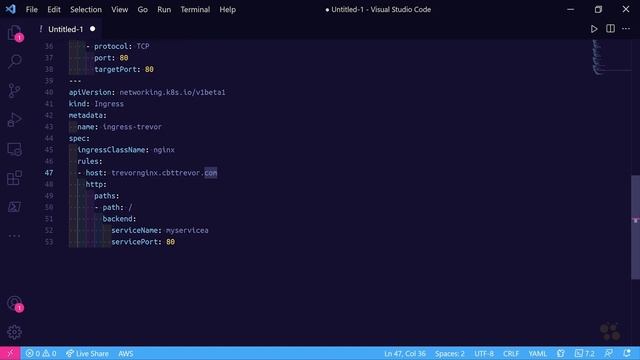Open the File menu
The image size is (640, 360).
pyautogui.click(x=31, y=9)
